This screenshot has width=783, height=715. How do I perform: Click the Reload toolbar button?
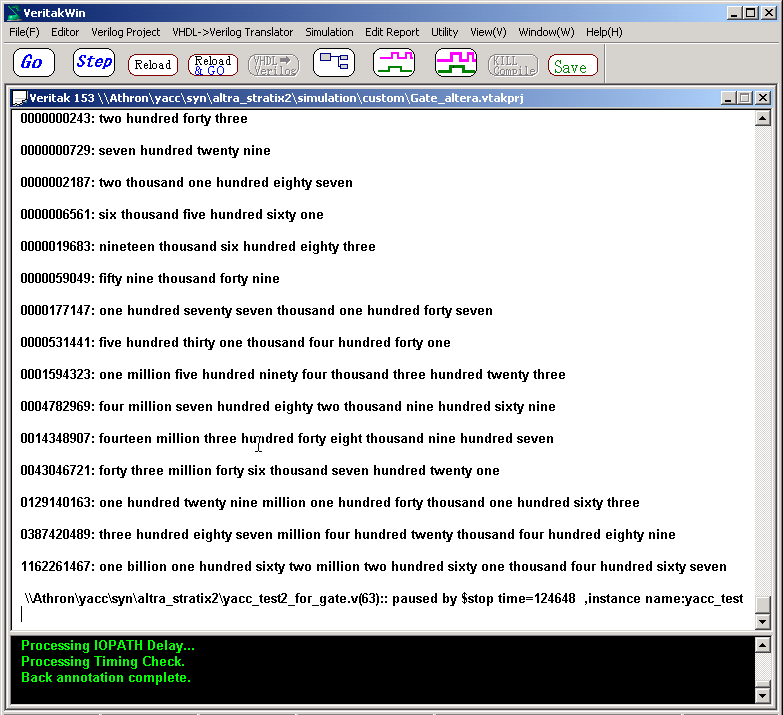pyautogui.click(x=153, y=65)
